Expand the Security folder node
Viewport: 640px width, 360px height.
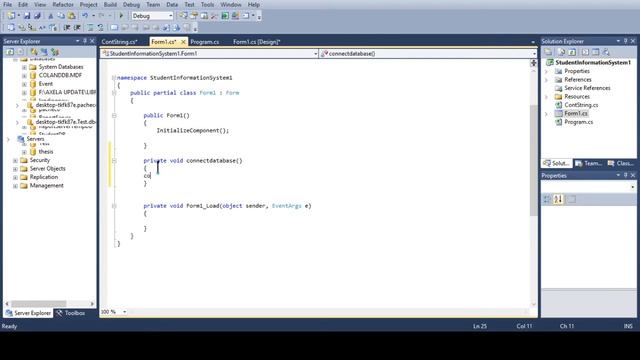coord(15,160)
